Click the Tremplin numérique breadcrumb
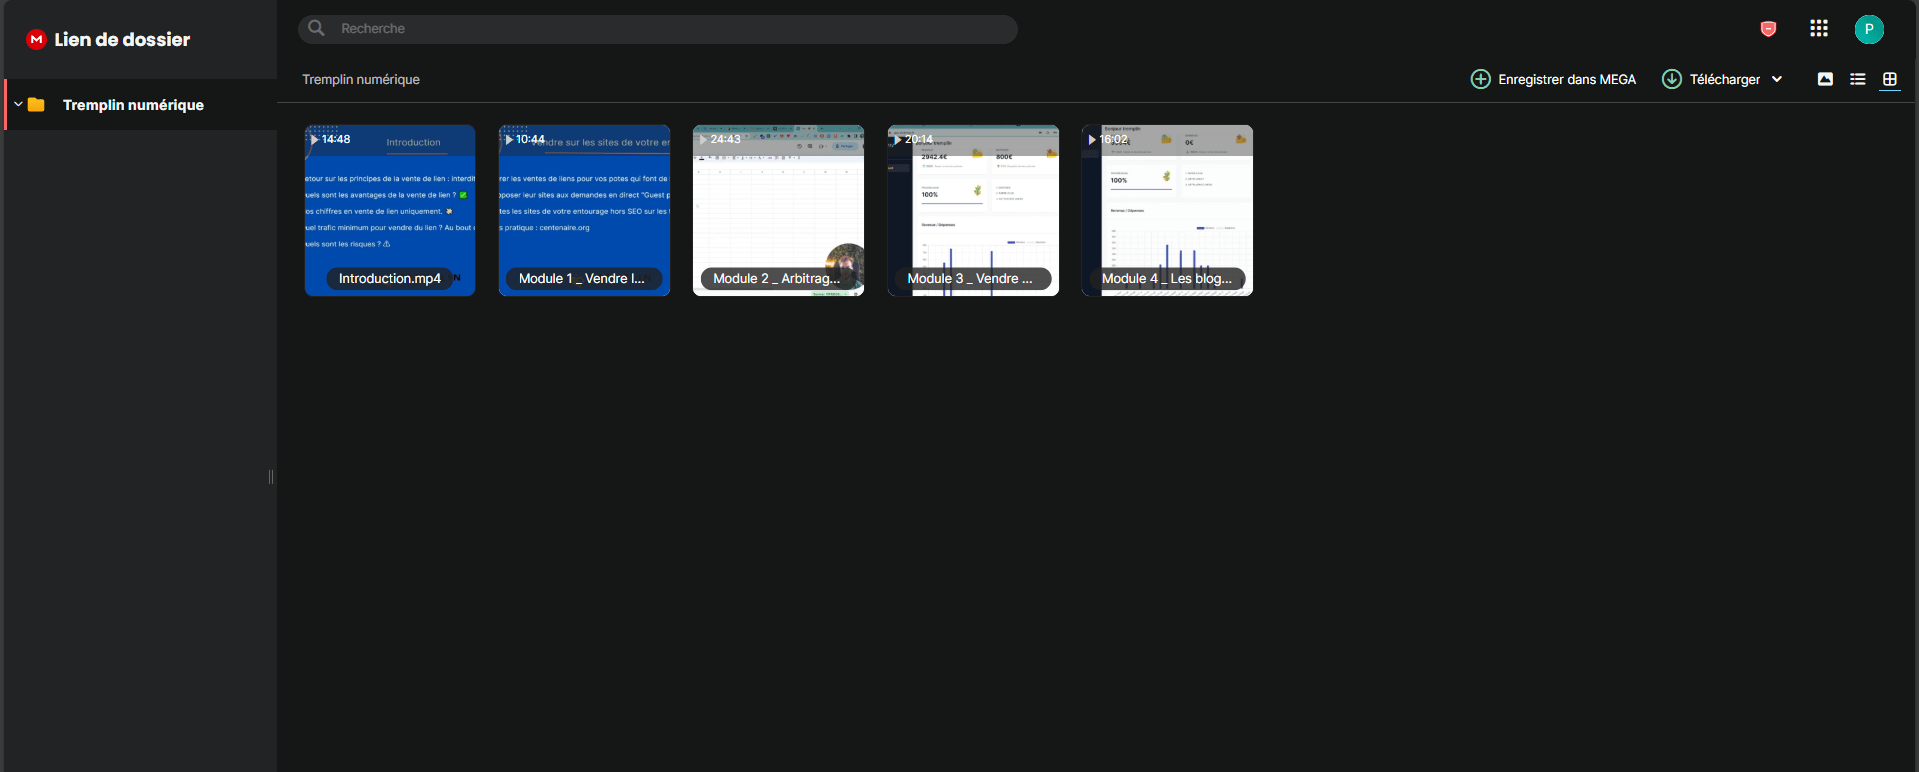Viewport: 1919px width, 772px height. click(361, 79)
